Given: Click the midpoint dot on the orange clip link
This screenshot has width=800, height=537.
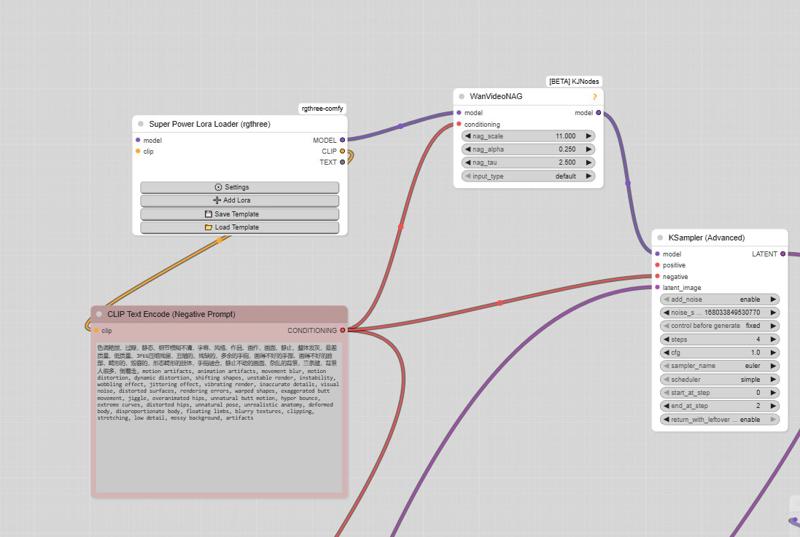Looking at the screenshot, I should tap(219, 241).
